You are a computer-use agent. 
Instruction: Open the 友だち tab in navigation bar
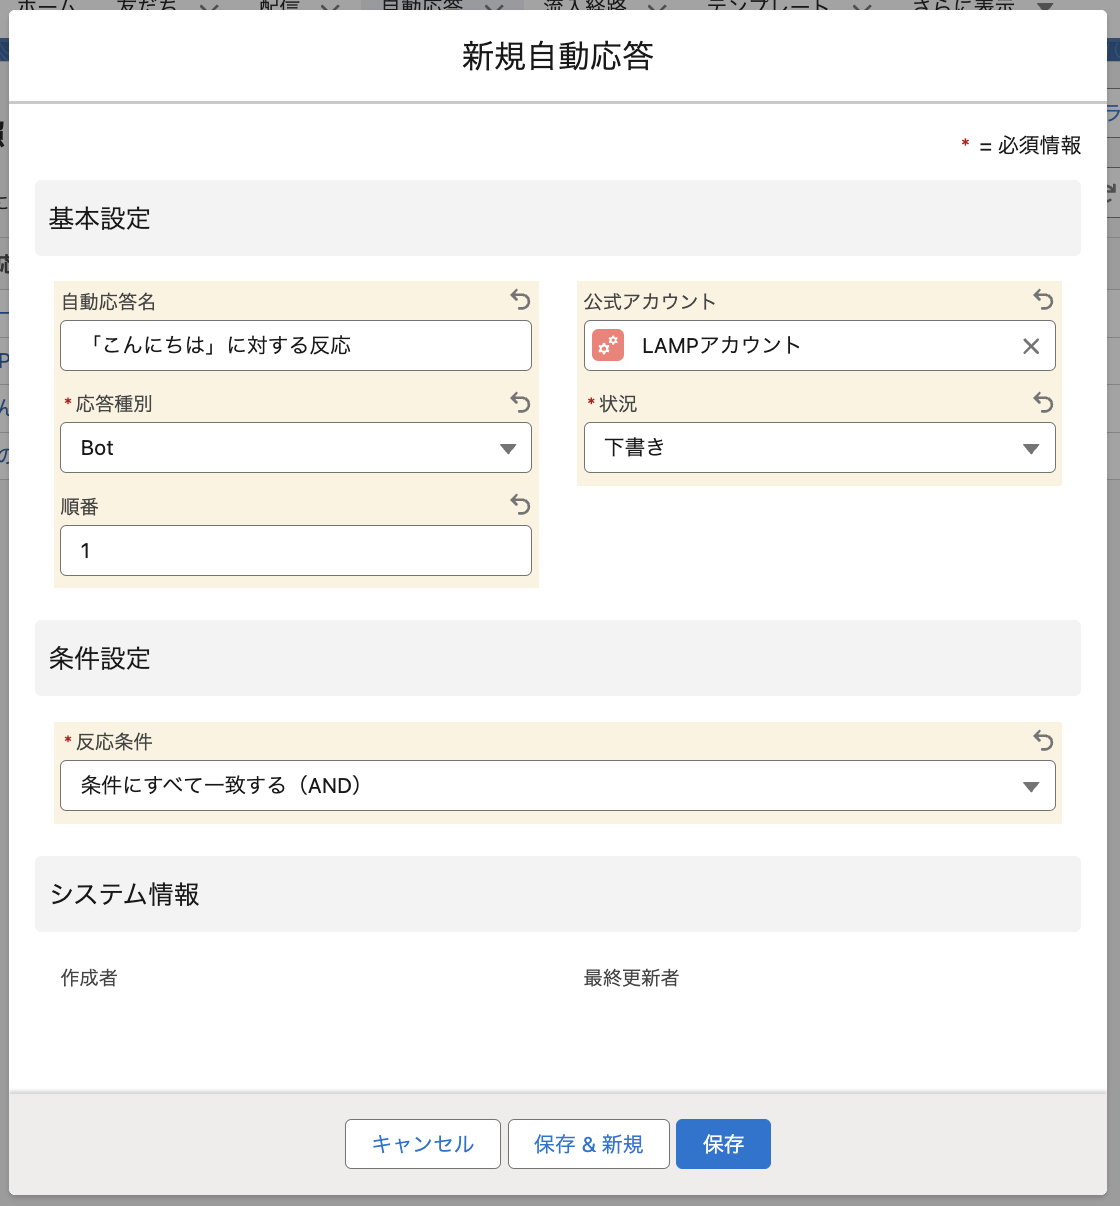147,5
